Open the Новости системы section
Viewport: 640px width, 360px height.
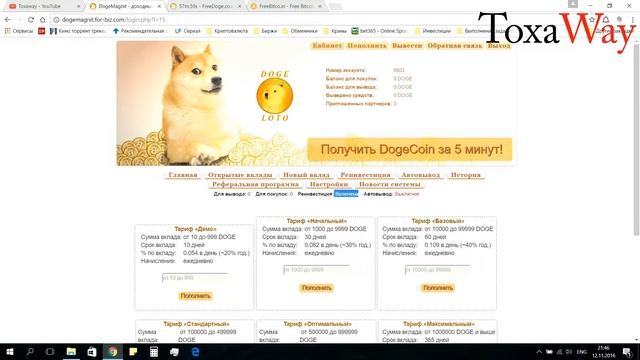tap(389, 184)
